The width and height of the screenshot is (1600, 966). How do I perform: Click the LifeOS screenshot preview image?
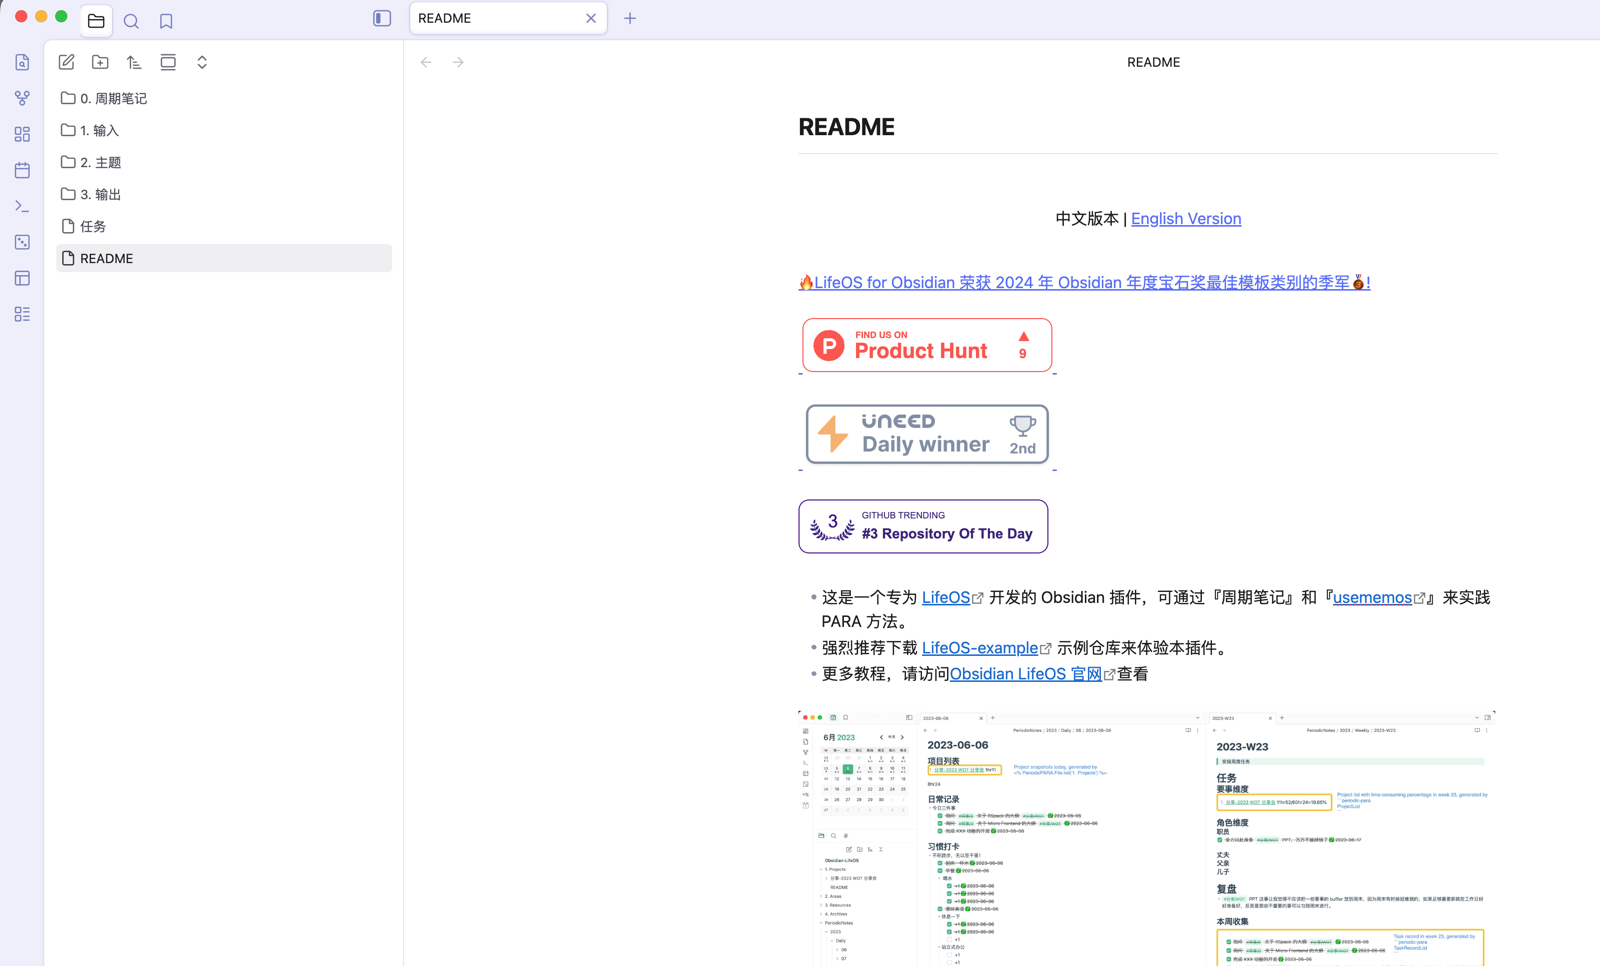point(1147,838)
